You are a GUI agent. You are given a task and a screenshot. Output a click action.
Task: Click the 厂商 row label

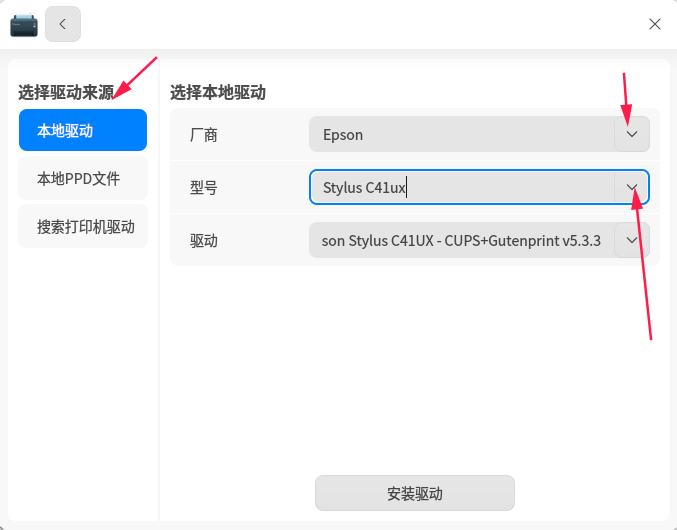[203, 135]
